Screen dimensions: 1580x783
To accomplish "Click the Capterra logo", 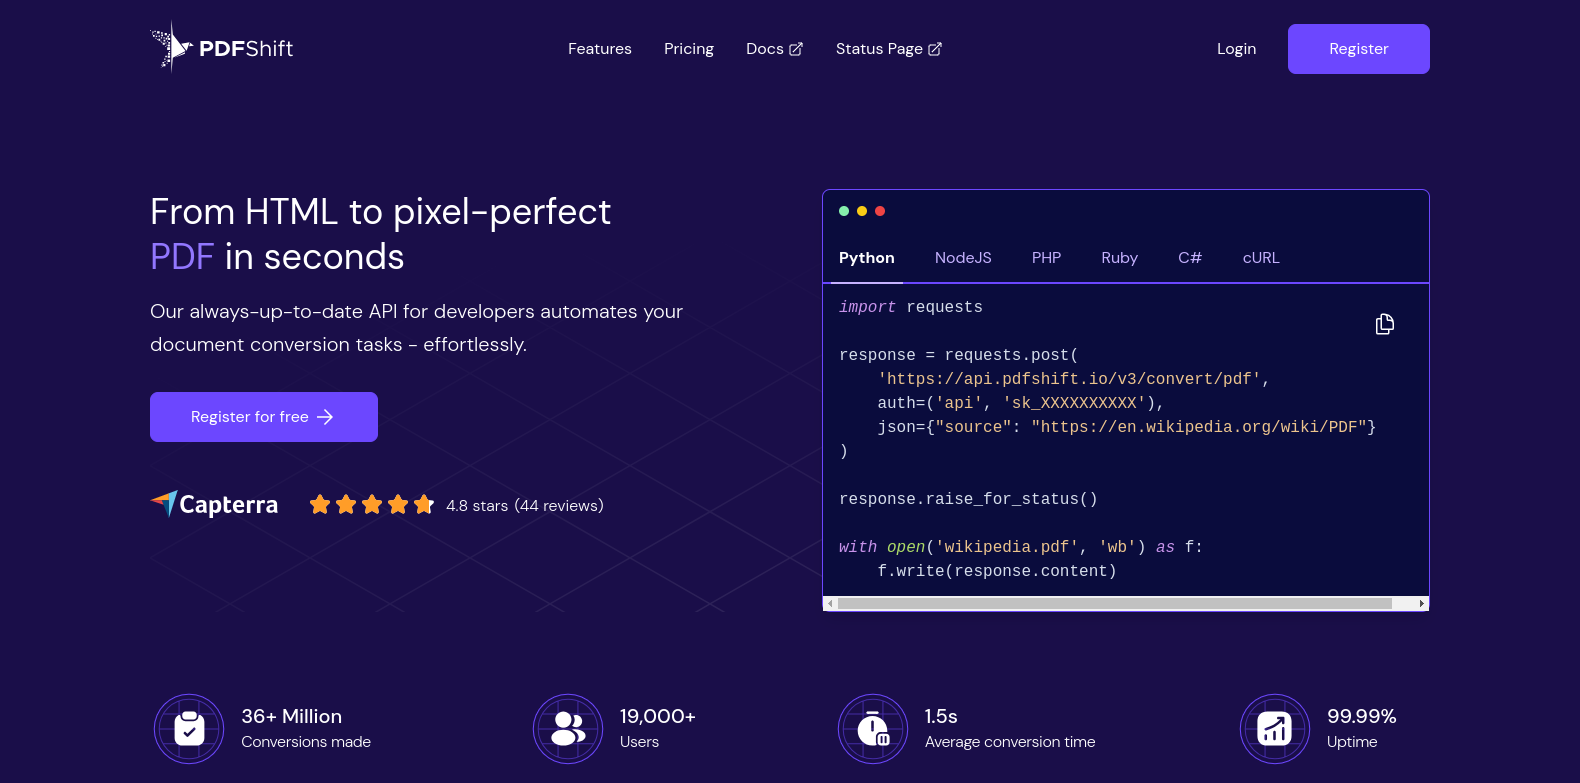I will (215, 505).
